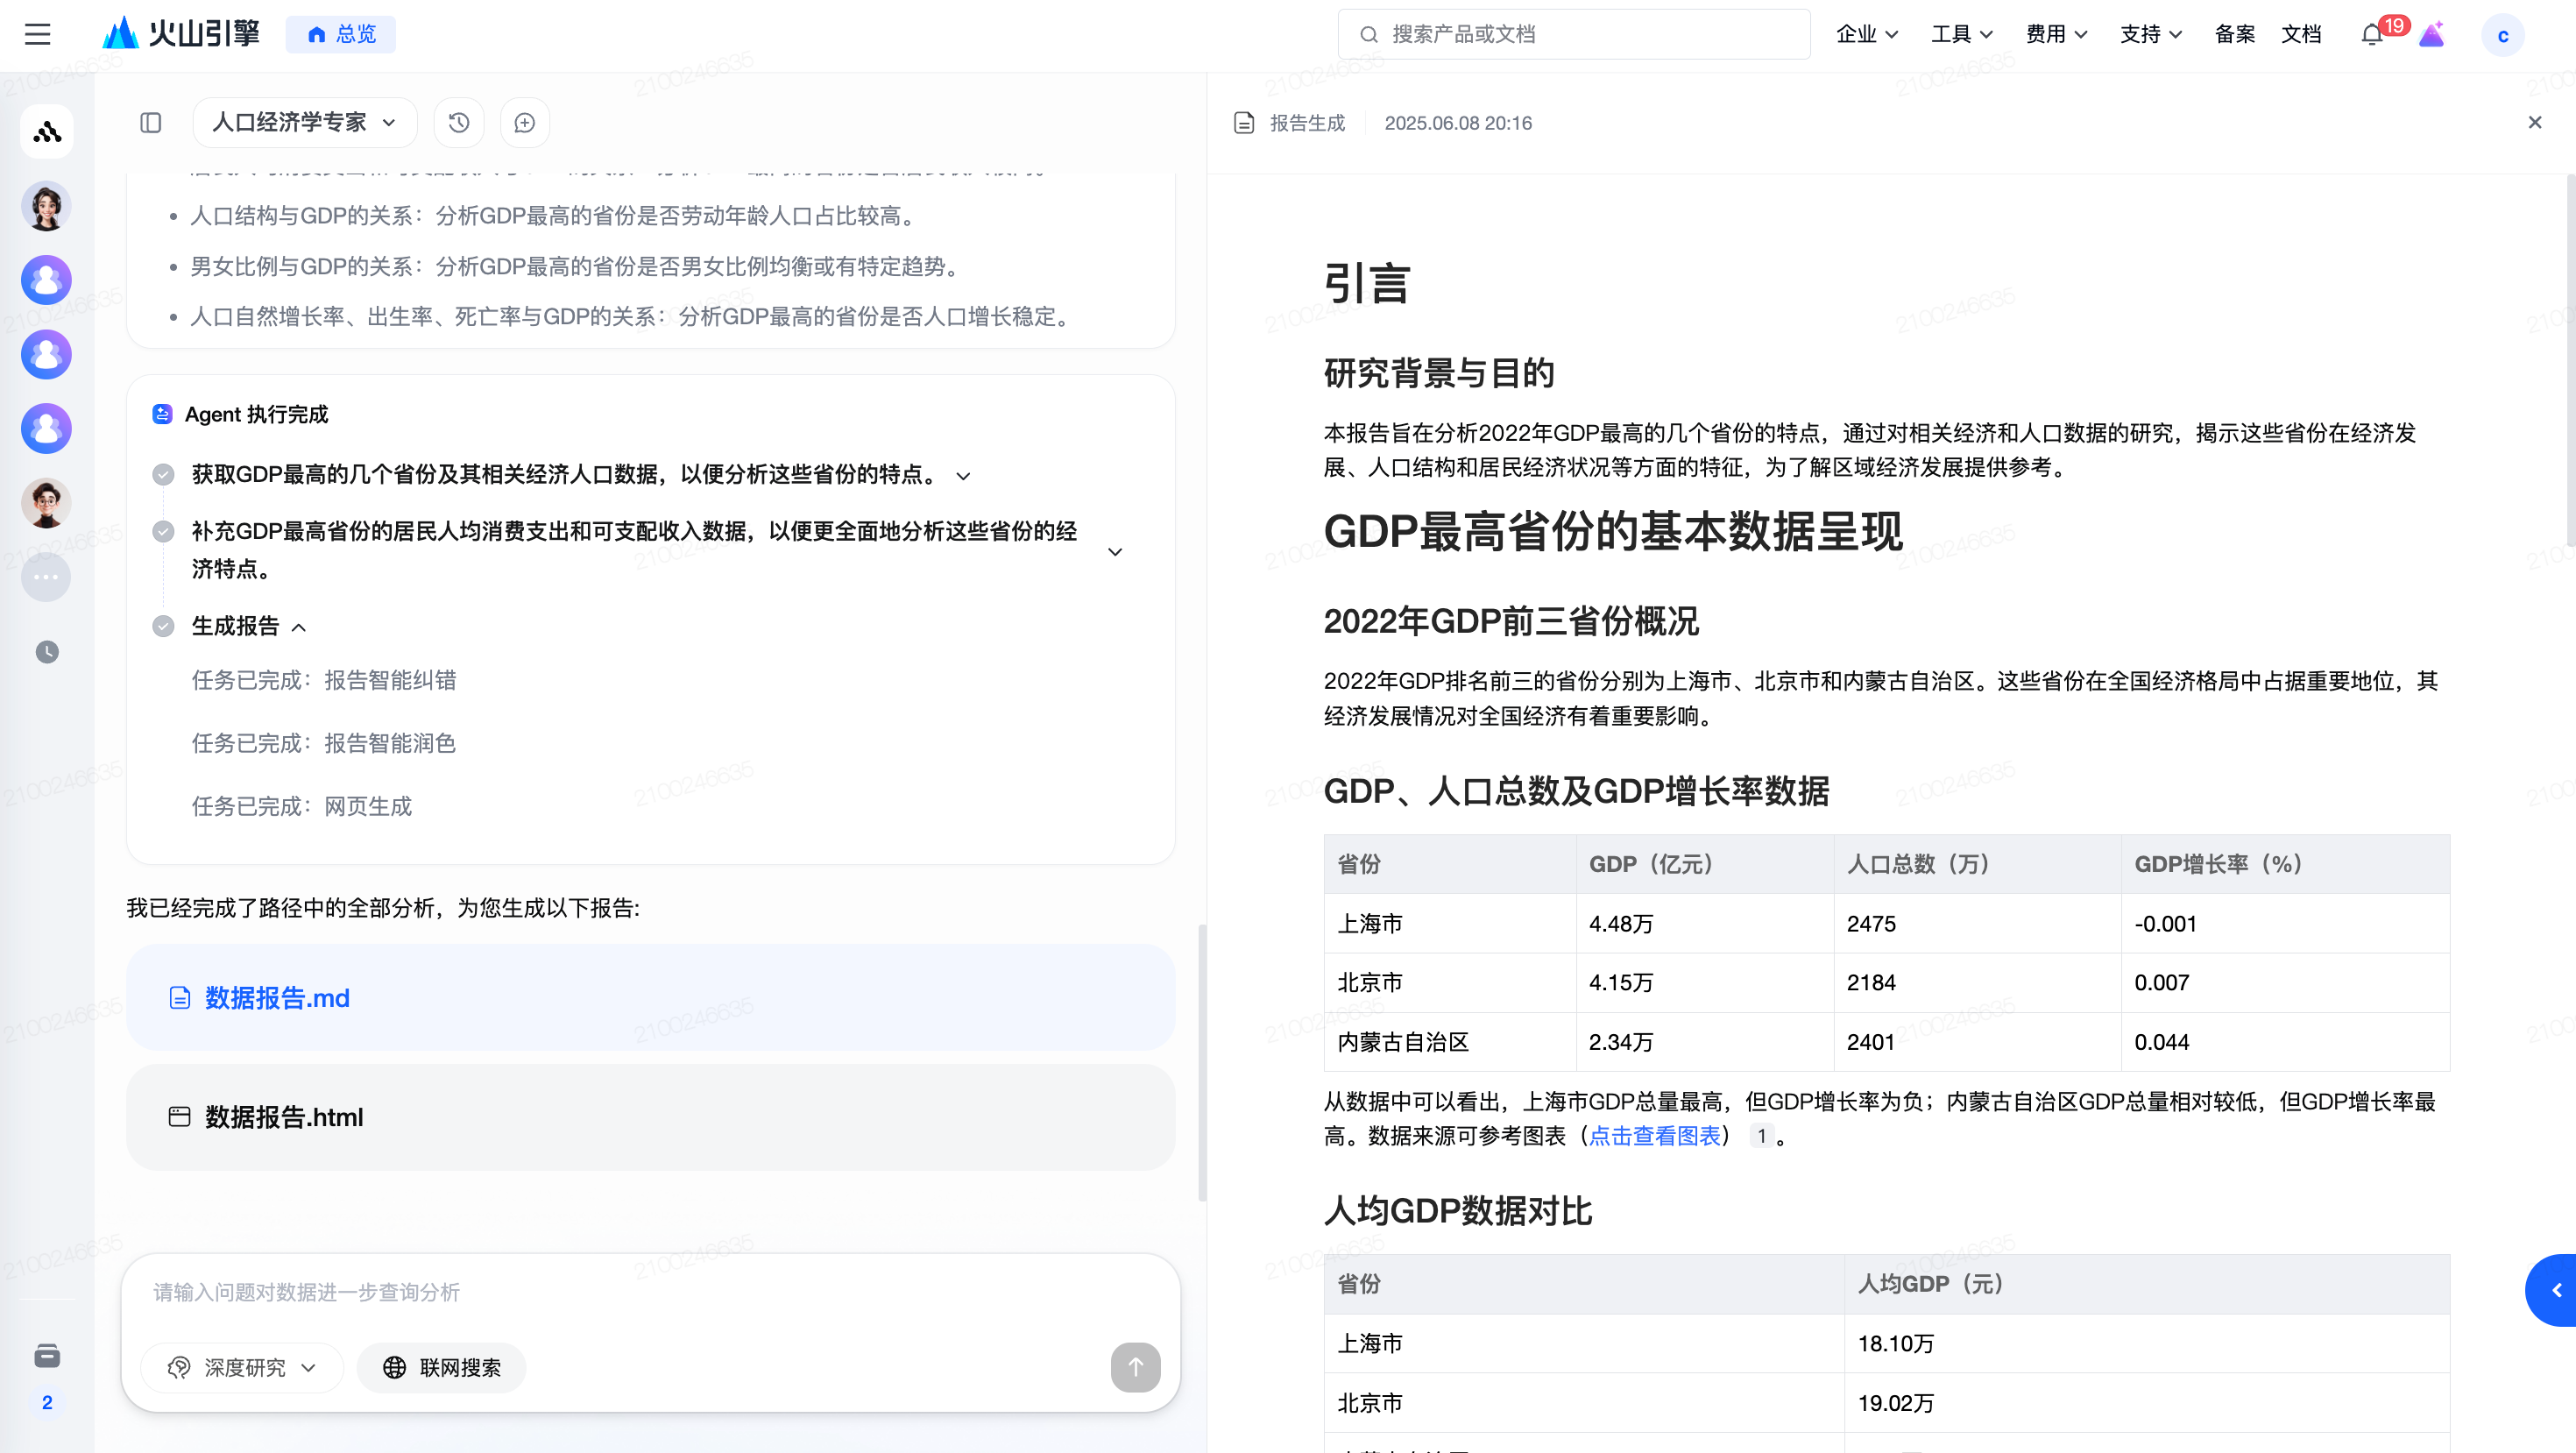Close the 报告生成 report panel
Screen dimensions: 2576x1453
2534,122
